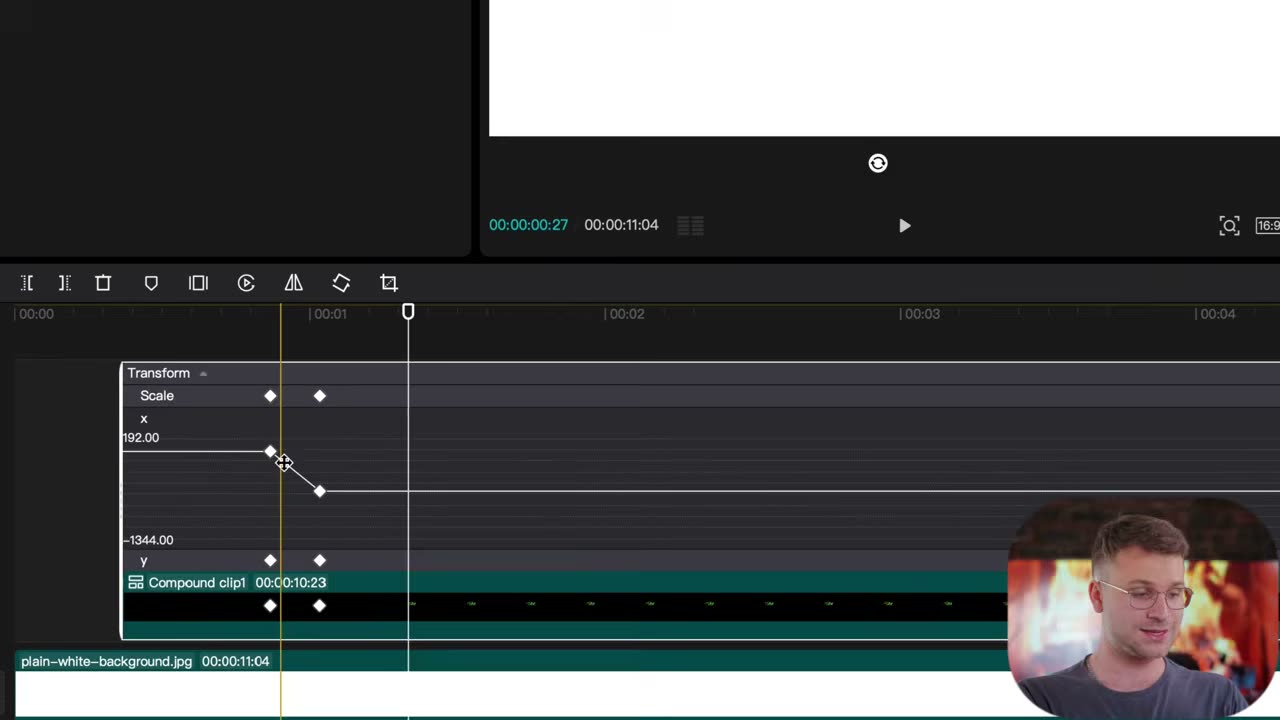Rotate the clip using the rotate icon
This screenshot has height=720, width=1280.
click(341, 283)
